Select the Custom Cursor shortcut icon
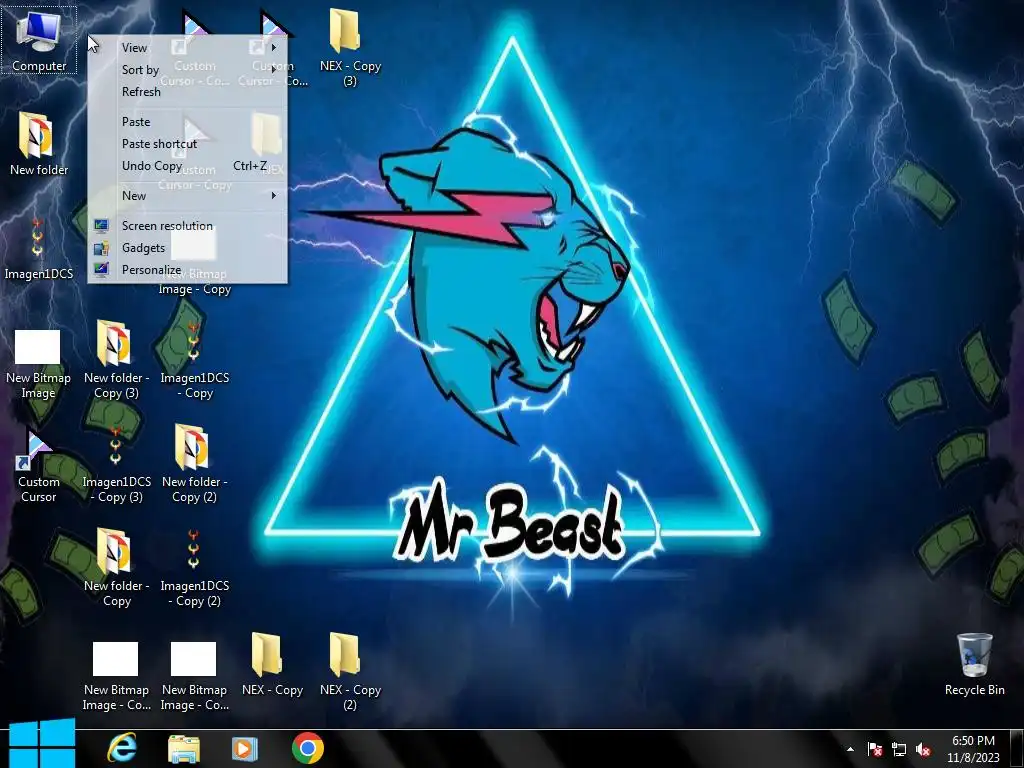 (38, 464)
